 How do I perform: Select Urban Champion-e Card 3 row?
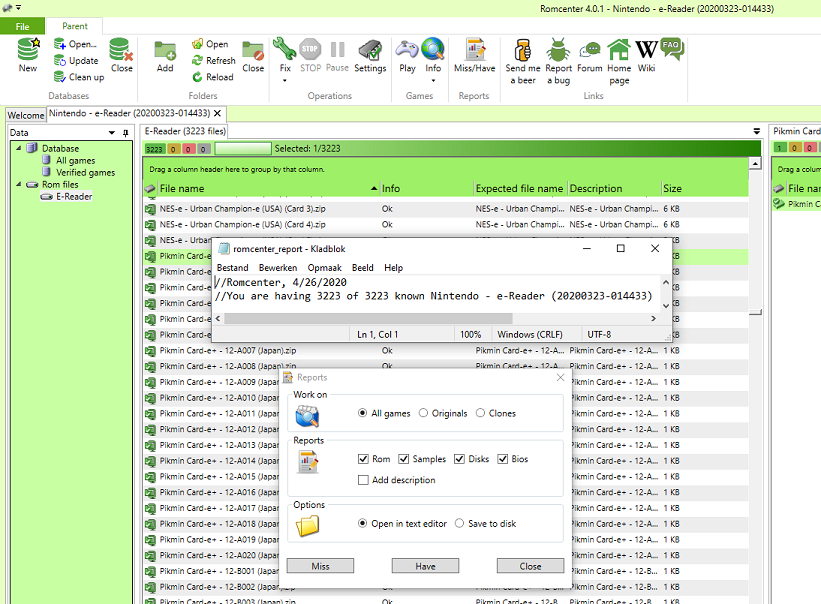(446, 209)
